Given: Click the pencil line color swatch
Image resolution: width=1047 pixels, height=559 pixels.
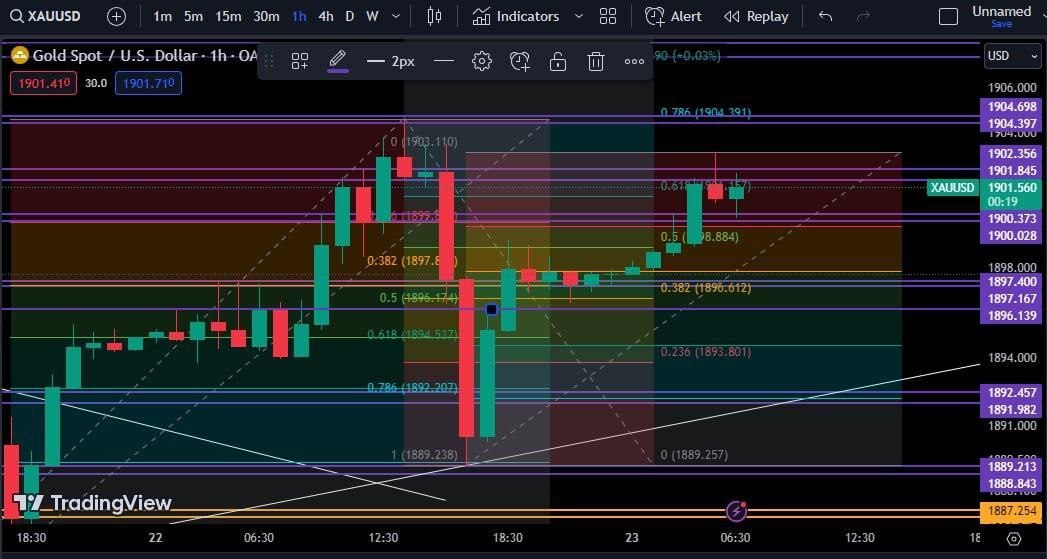Looking at the screenshot, I should tap(338, 61).
